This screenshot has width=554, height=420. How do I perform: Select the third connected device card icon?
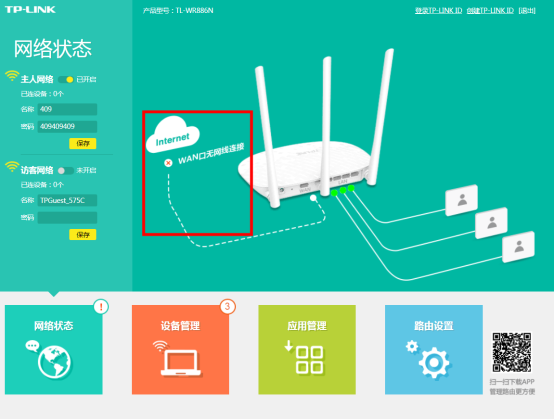pos(518,247)
